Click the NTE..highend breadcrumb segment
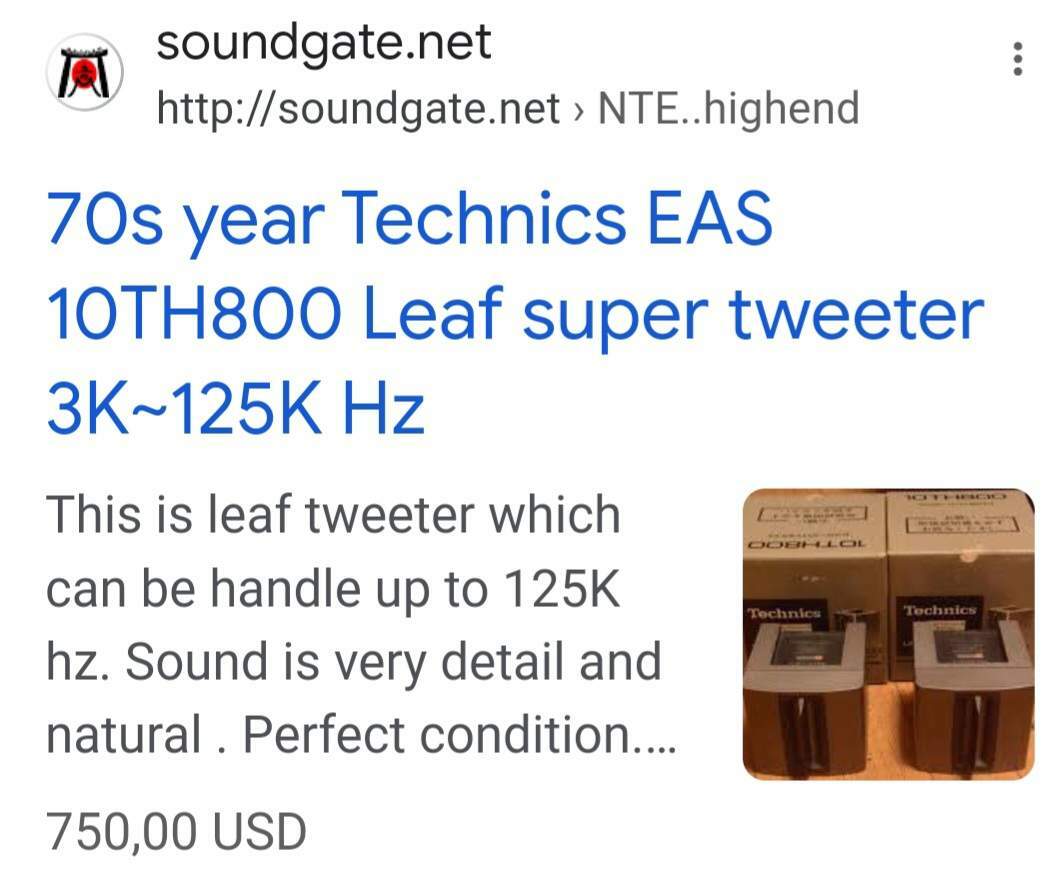Screen dimensions: 1060x885 (729, 108)
